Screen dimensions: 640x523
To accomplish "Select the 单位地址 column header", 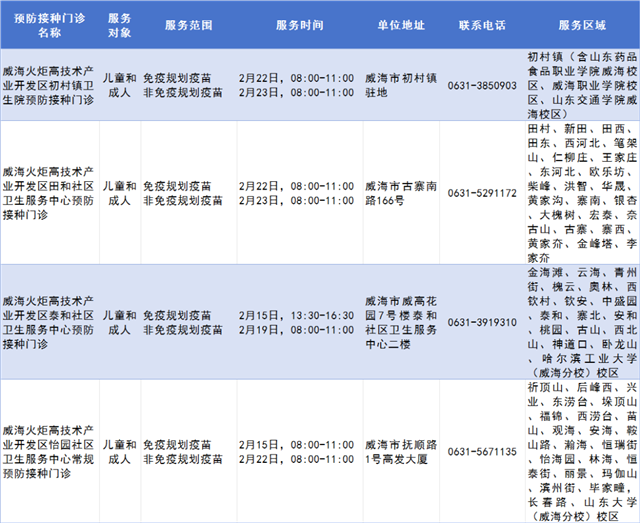I will click(x=395, y=25).
